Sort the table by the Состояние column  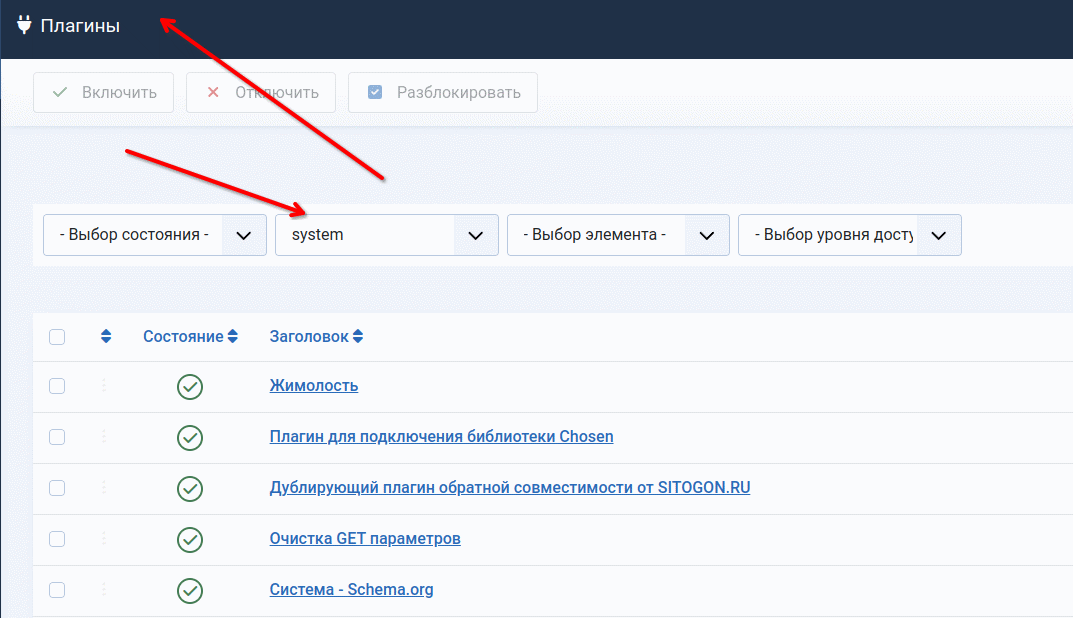pyautogui.click(x=190, y=337)
